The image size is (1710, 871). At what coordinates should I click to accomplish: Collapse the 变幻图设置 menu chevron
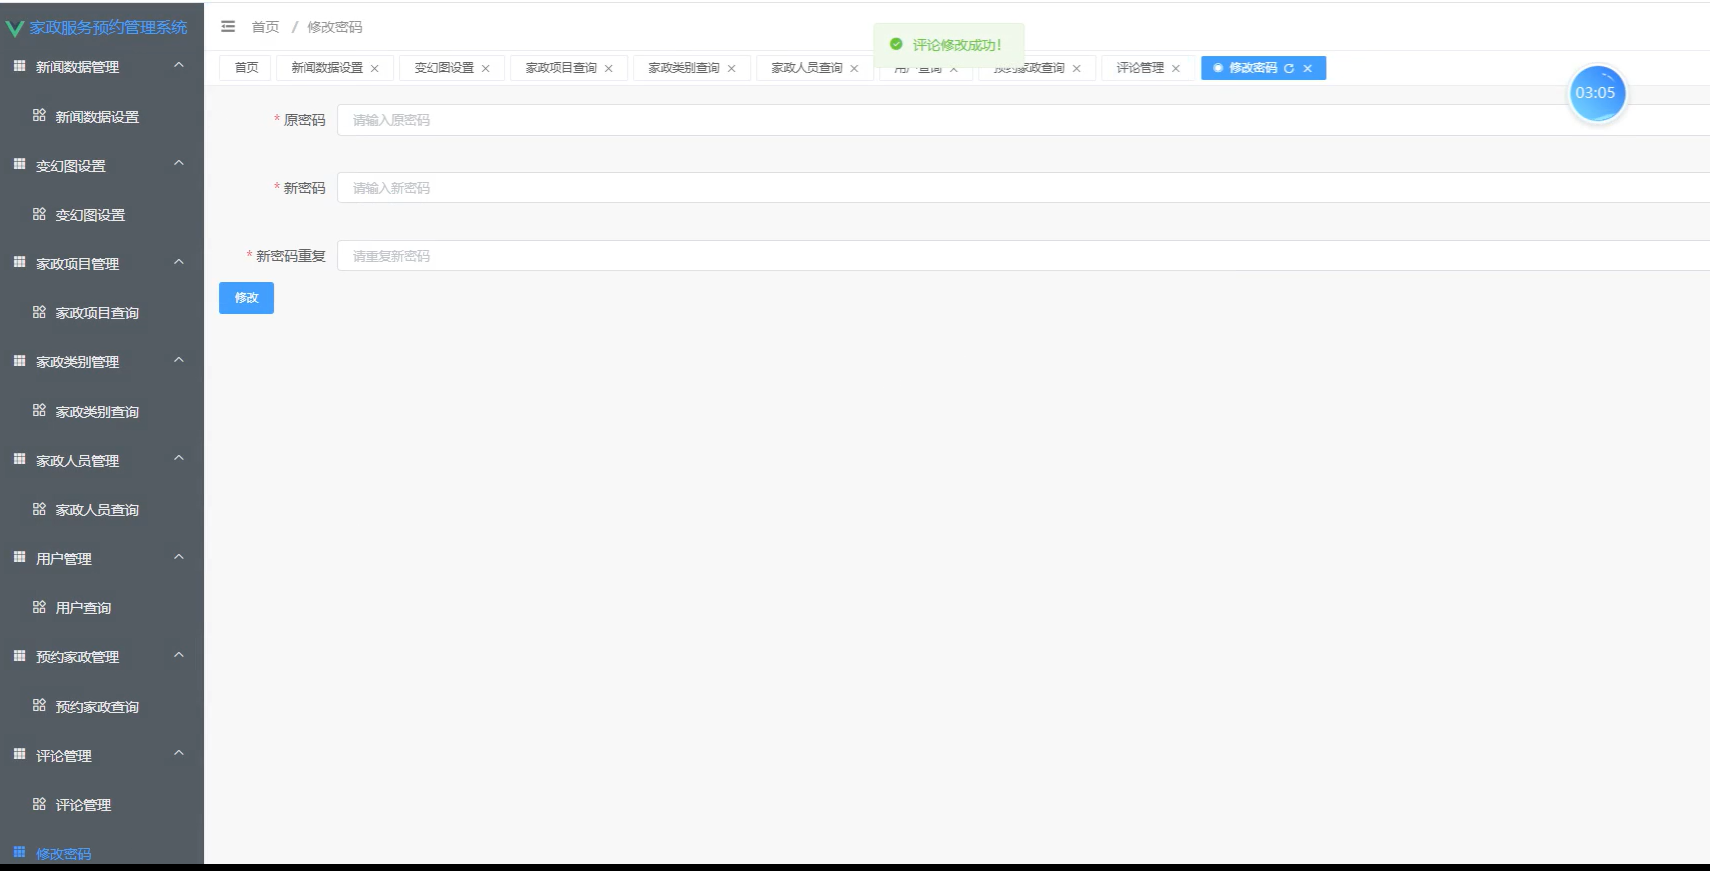pos(179,163)
